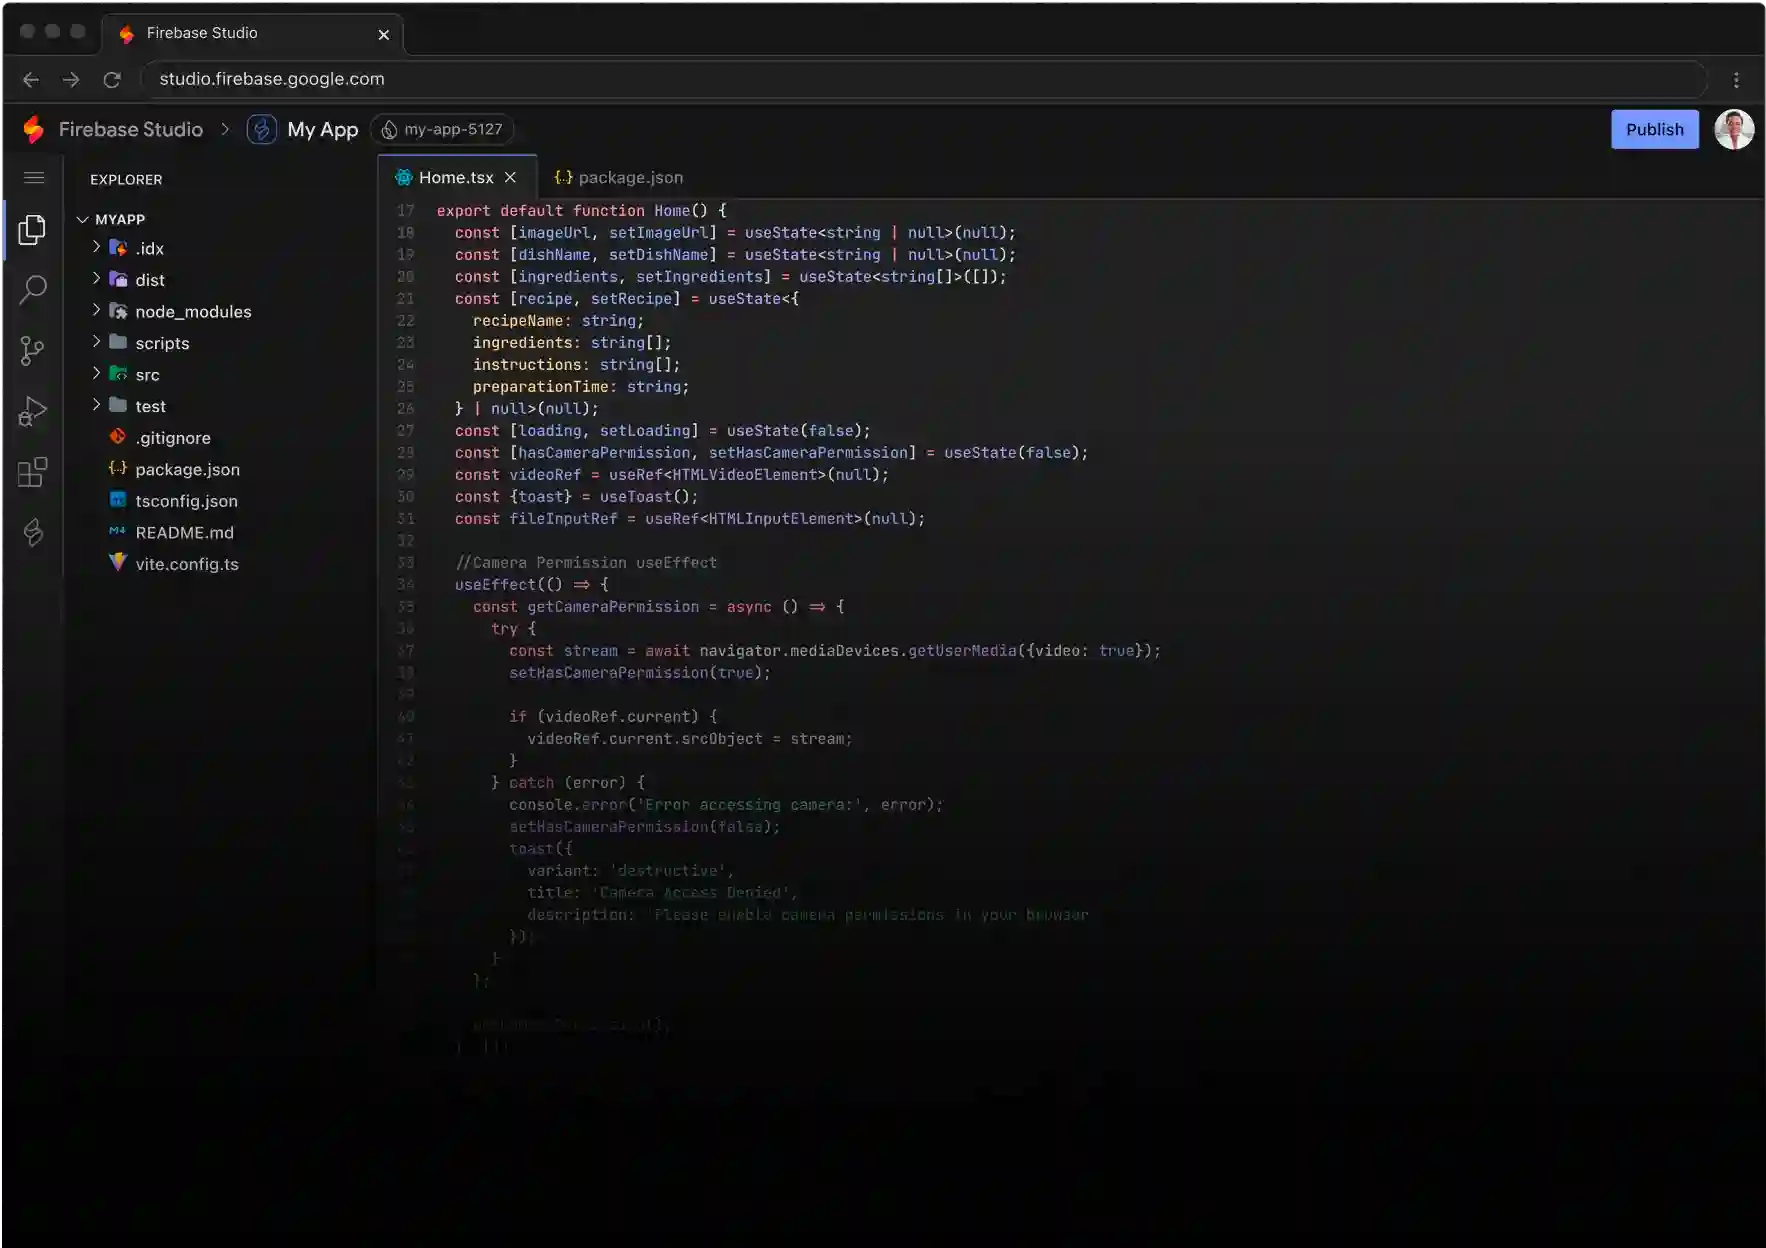Select the README.md file

pyautogui.click(x=184, y=532)
